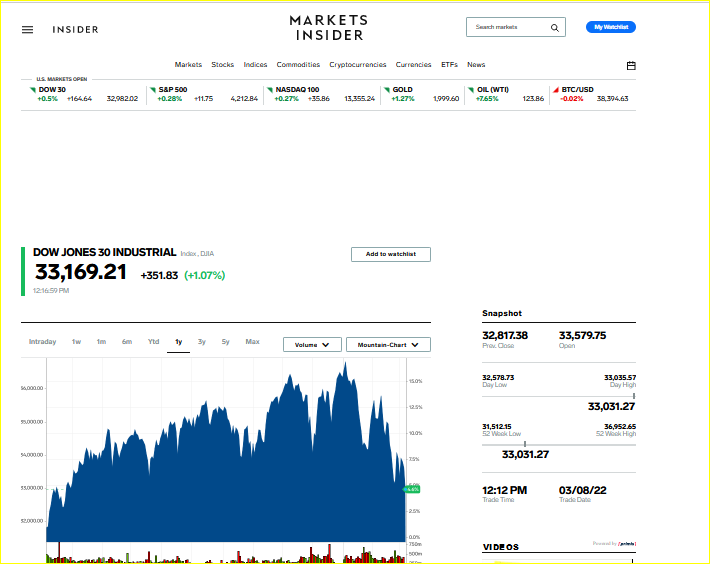Click the Day Low/High range marker
Image resolution: width=710 pixels, height=564 pixels.
[634, 396]
